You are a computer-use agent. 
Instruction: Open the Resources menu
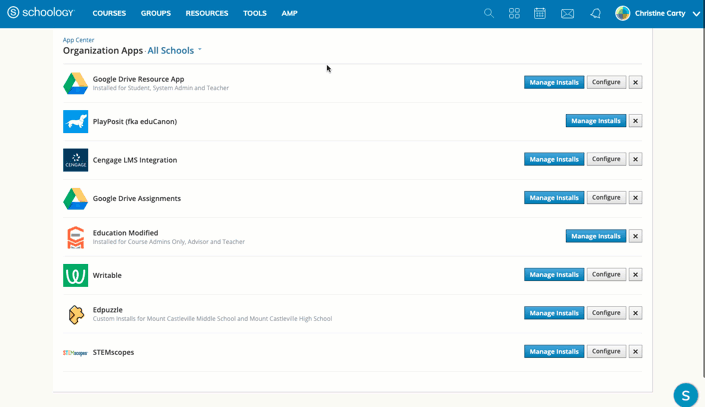pos(207,14)
